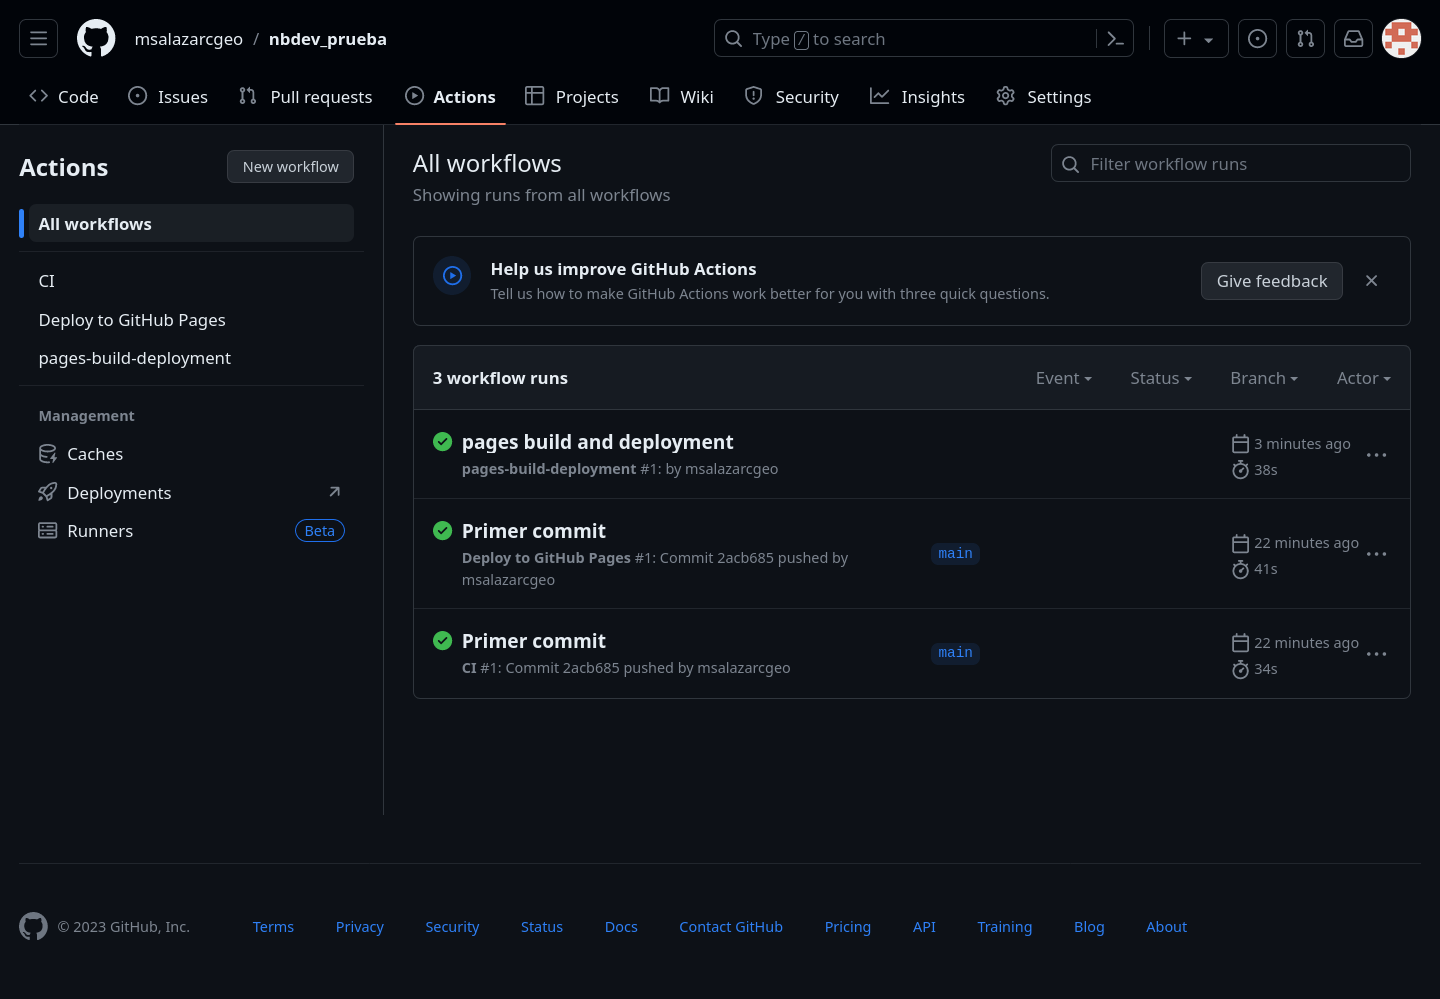The width and height of the screenshot is (1440, 999).
Task: Select Deploy to GitHub Pages workflow
Action: click(132, 320)
